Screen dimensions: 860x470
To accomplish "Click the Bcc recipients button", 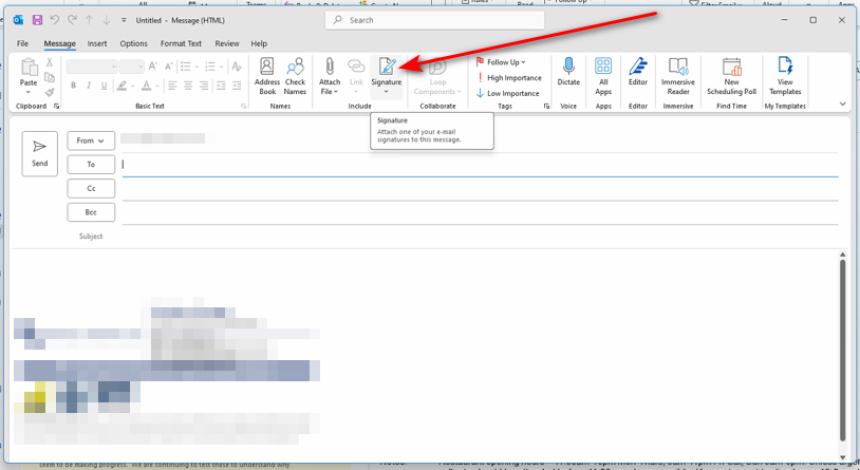I will [x=91, y=213].
